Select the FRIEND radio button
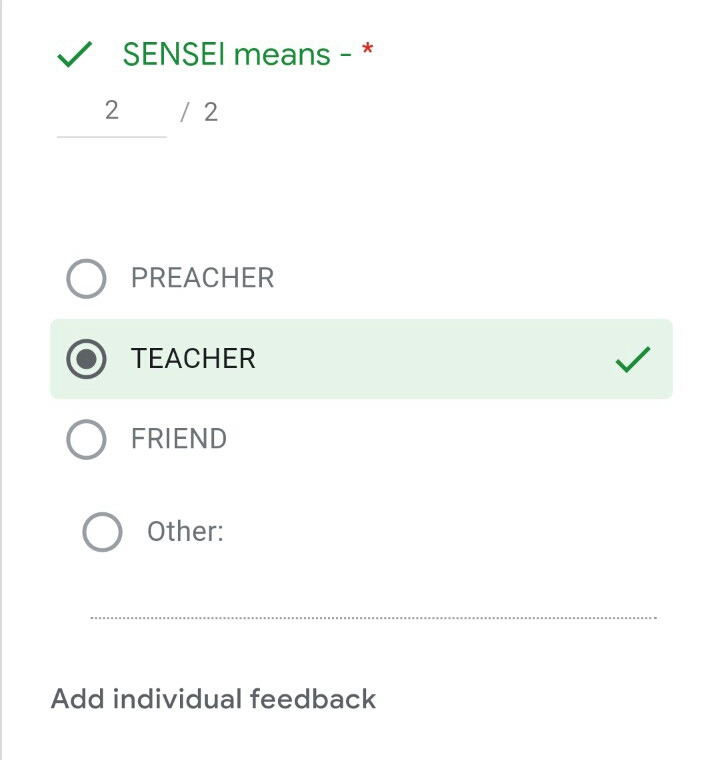The width and height of the screenshot is (720, 760). (x=86, y=439)
